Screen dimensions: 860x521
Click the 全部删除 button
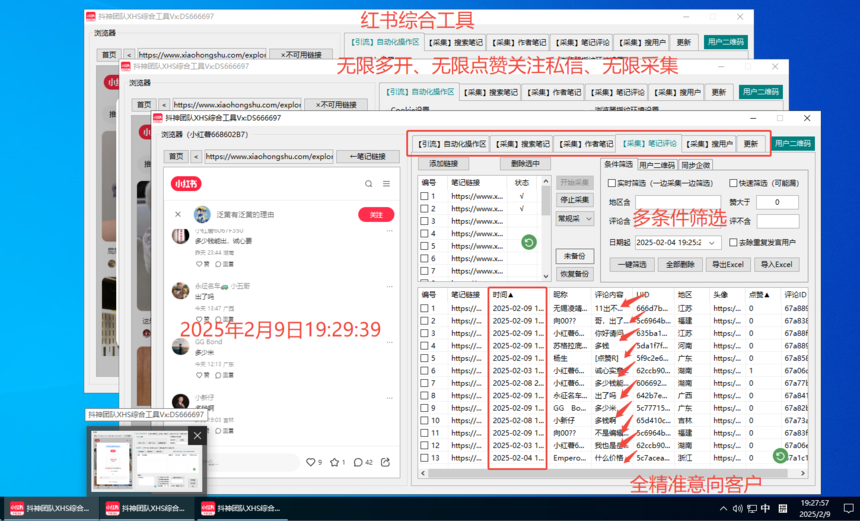(x=680, y=264)
